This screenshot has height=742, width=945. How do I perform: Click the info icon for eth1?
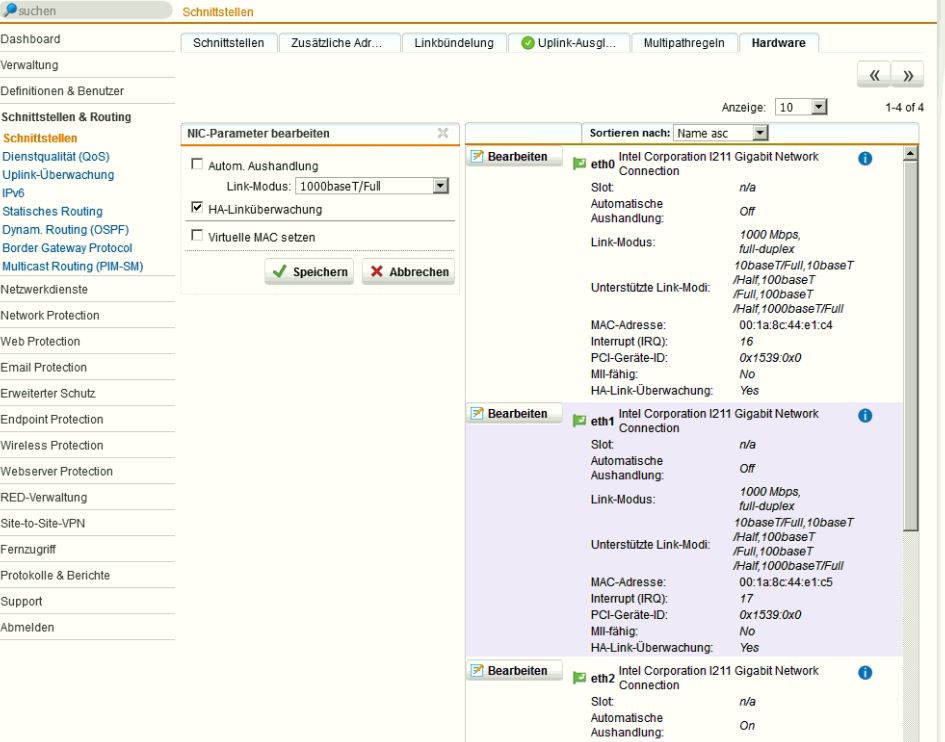pos(865,416)
